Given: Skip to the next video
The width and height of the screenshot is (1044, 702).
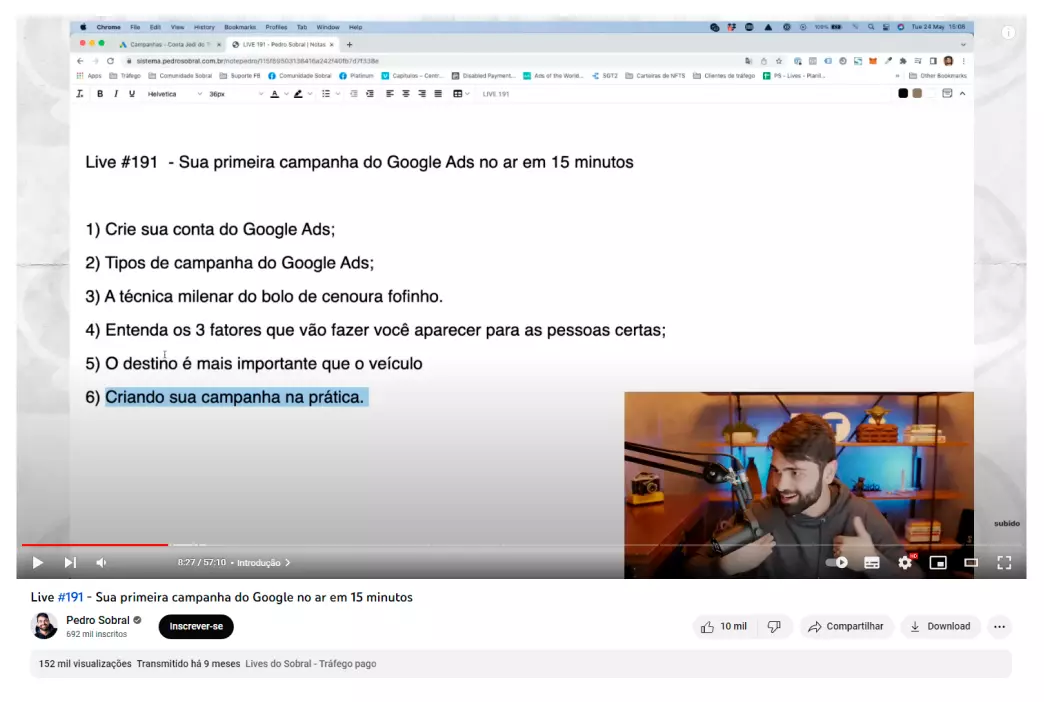Looking at the screenshot, I should (70, 563).
